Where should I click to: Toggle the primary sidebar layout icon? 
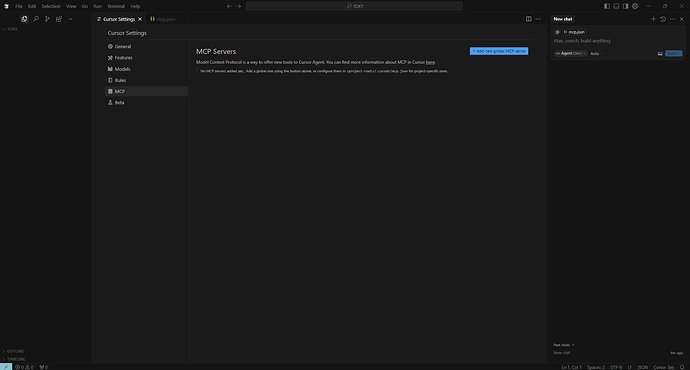tap(607, 6)
